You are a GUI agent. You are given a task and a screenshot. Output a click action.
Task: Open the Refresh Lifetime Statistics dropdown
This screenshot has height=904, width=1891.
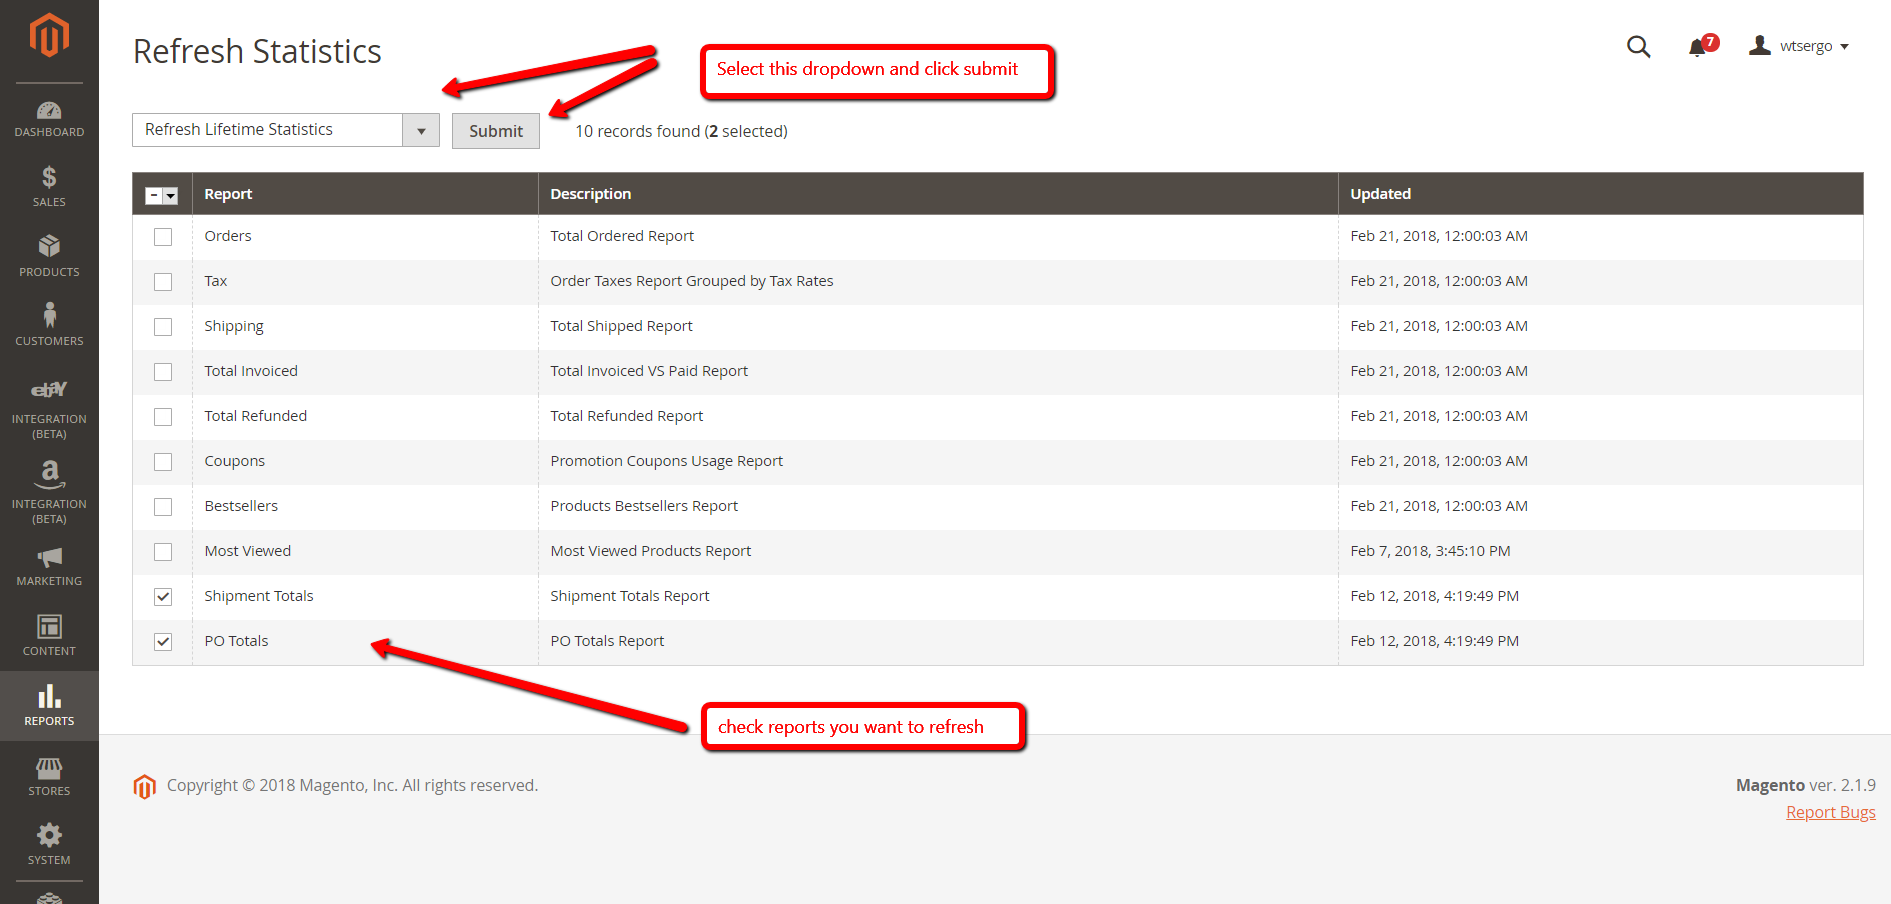click(x=286, y=130)
